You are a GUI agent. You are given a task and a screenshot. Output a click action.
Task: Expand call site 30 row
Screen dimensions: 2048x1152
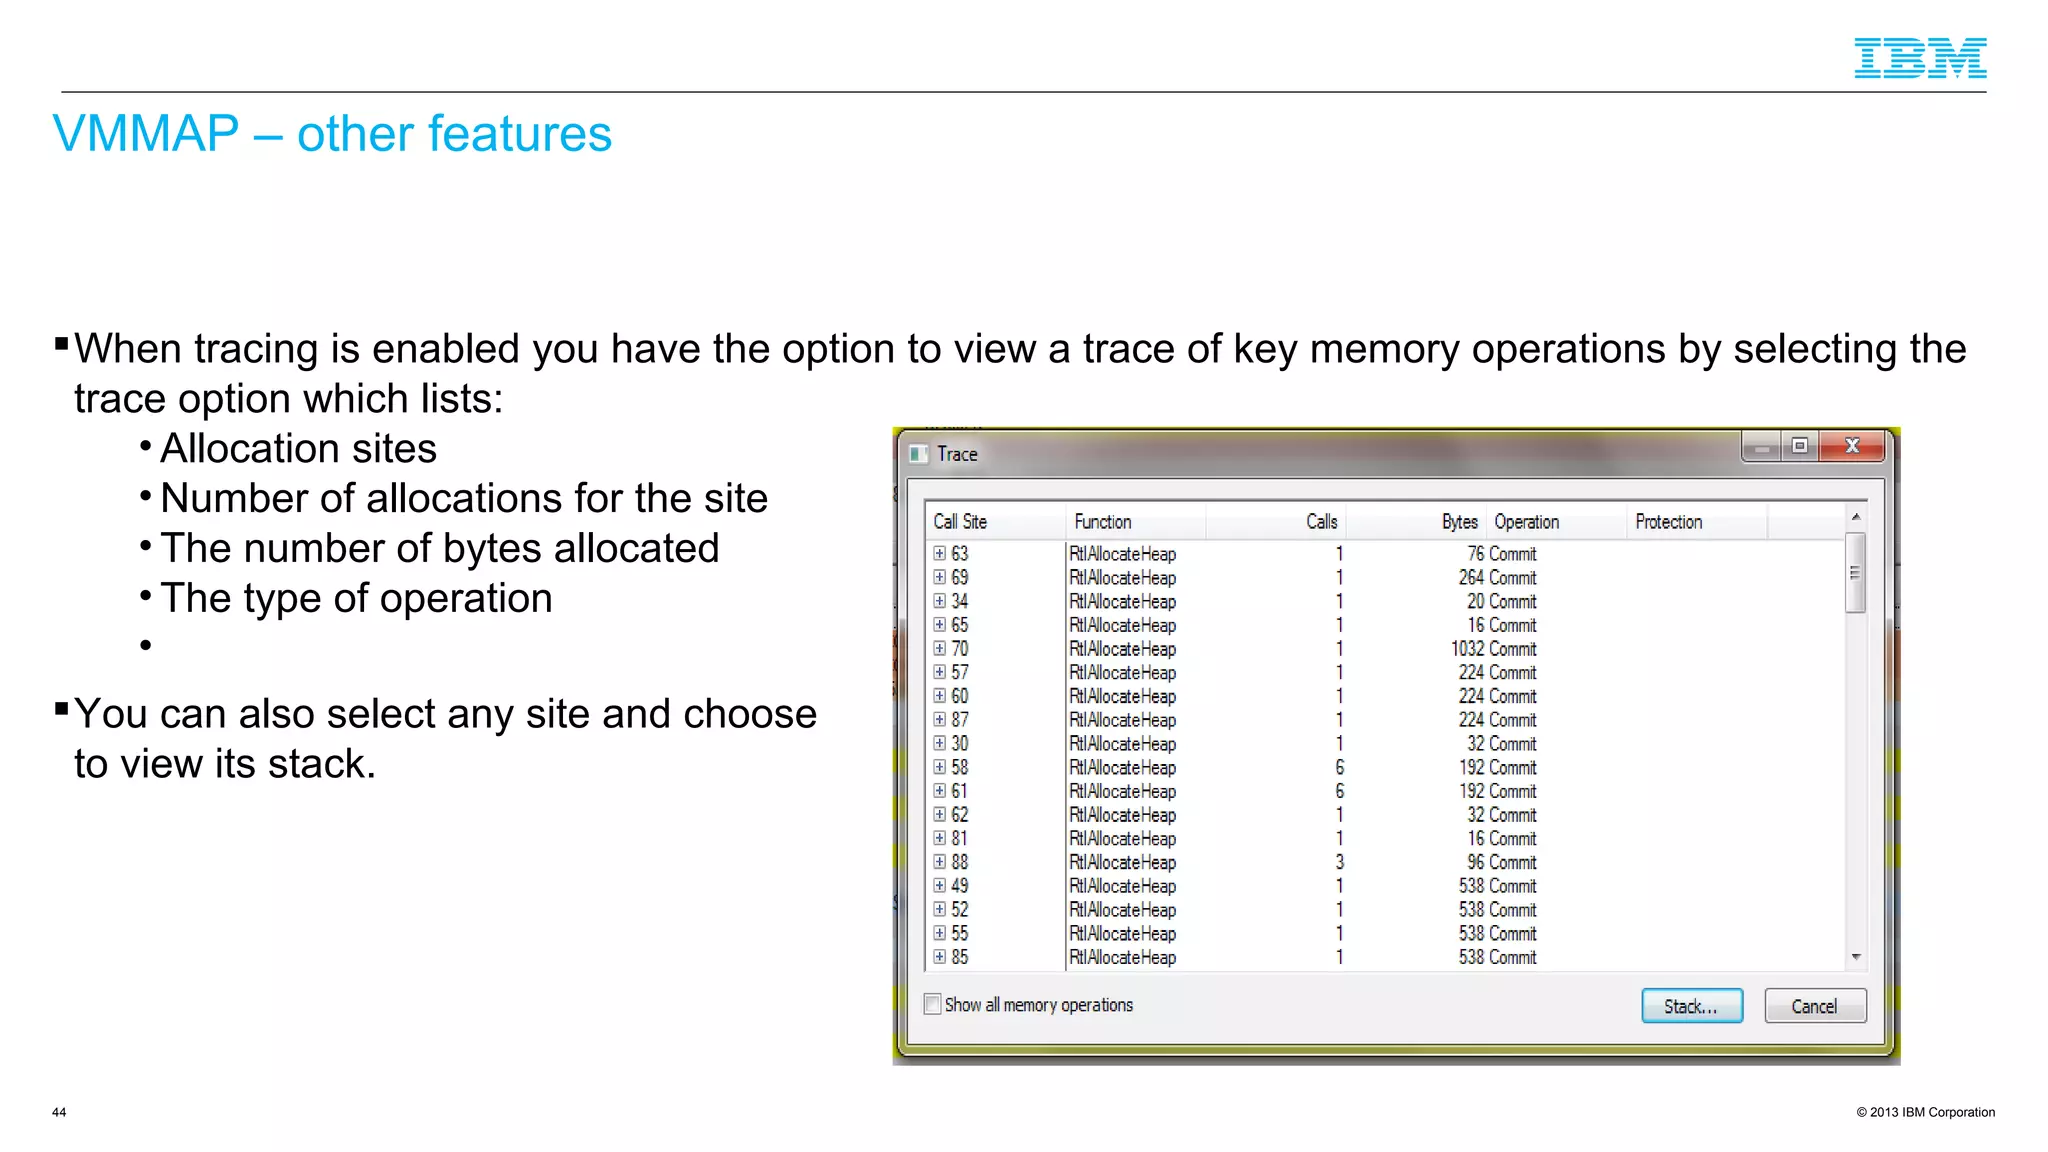(x=939, y=743)
